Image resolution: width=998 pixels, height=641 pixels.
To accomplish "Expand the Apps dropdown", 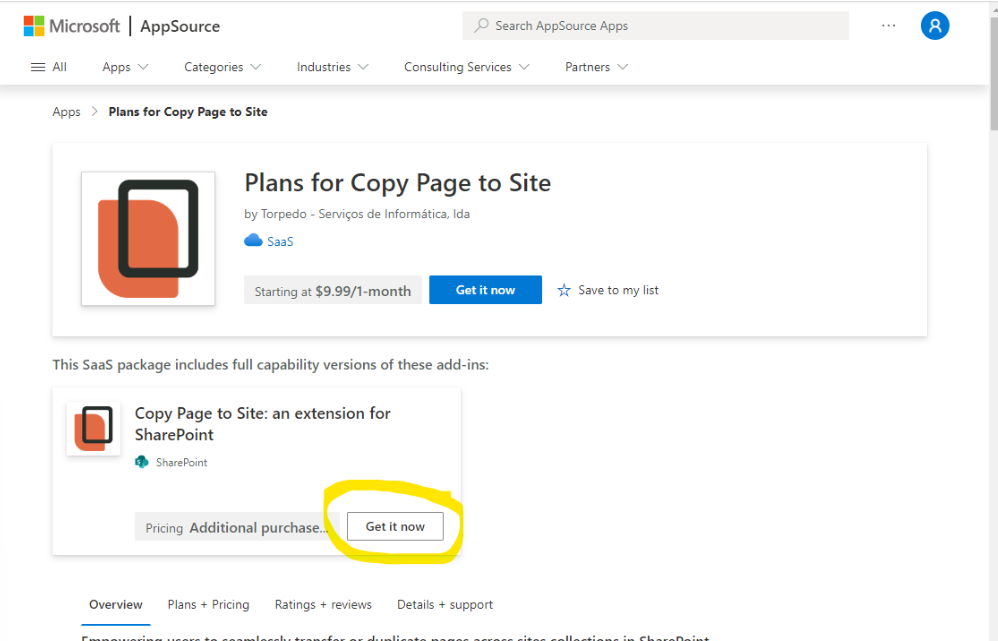I will pos(125,67).
